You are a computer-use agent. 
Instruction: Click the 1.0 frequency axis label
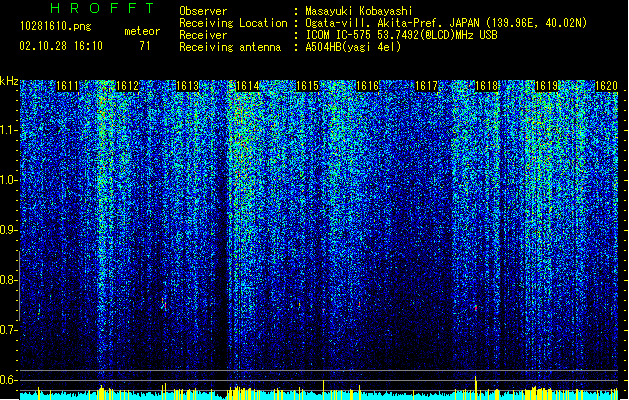coord(8,180)
